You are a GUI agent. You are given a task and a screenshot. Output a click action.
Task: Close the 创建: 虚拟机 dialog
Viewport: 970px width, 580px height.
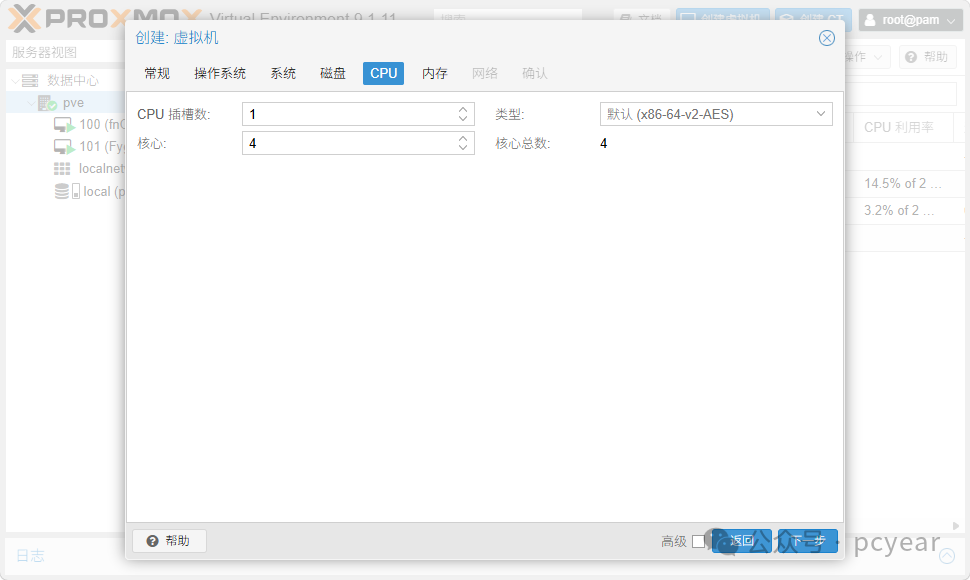tap(826, 38)
